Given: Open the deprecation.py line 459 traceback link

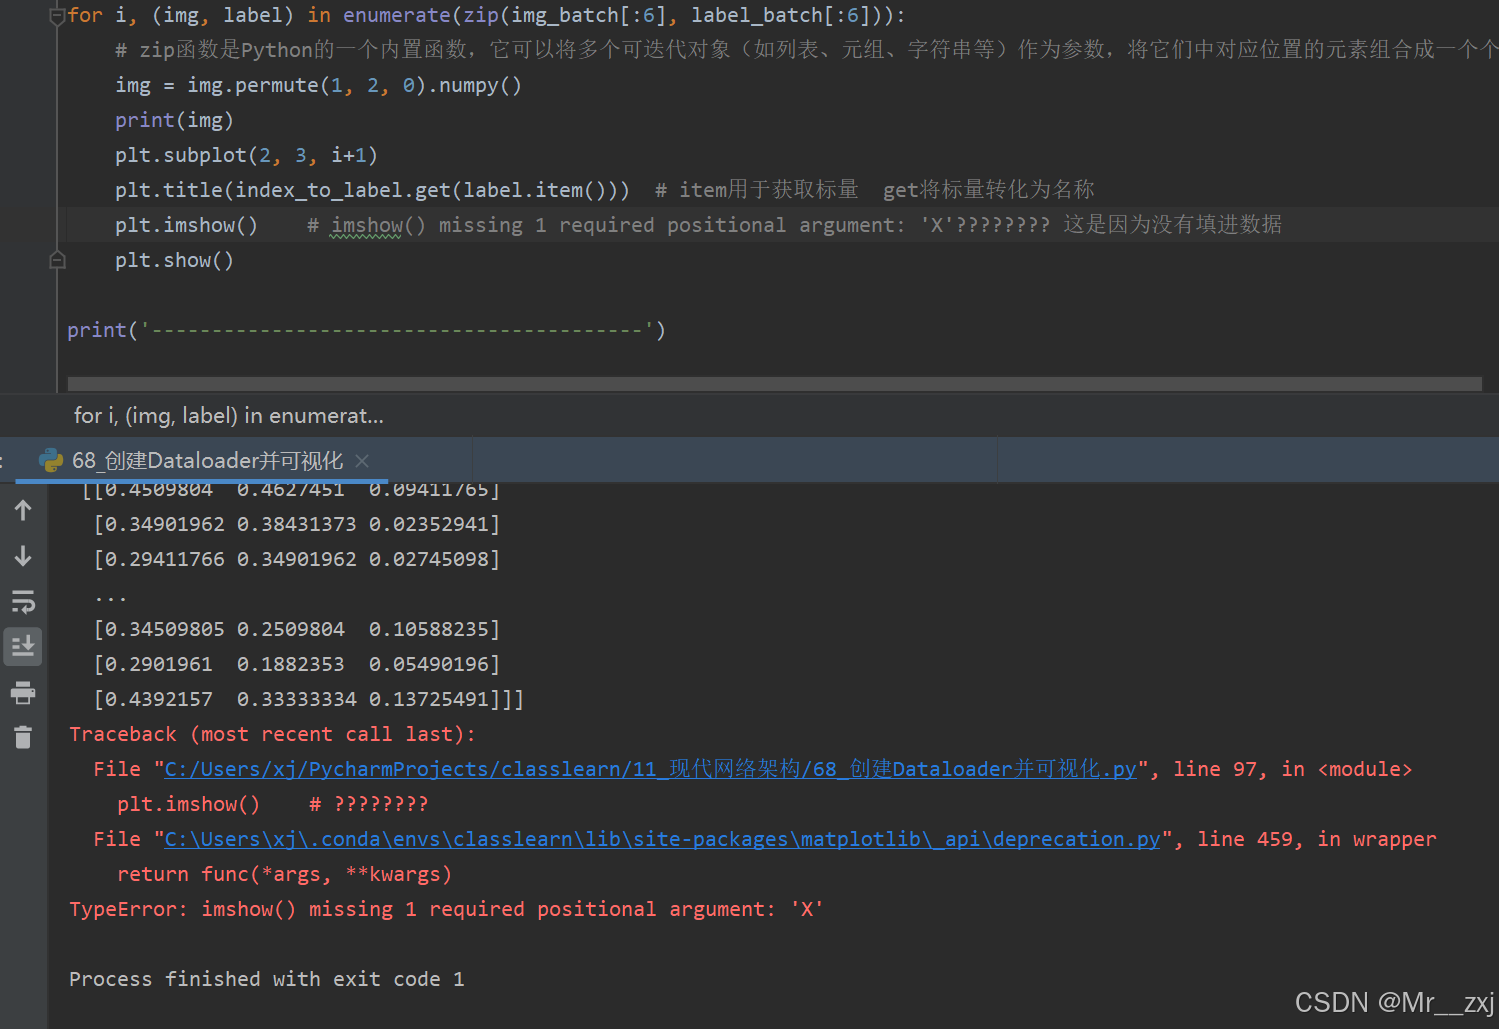Looking at the screenshot, I should click(x=660, y=838).
